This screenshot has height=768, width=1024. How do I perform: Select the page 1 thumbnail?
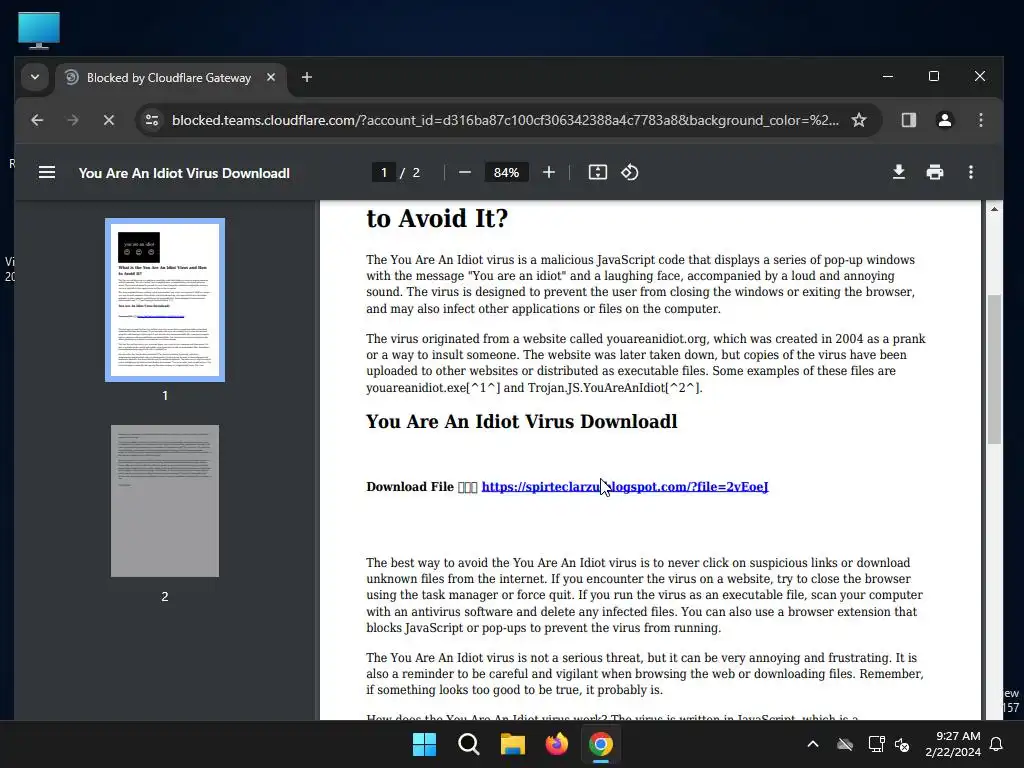point(165,300)
